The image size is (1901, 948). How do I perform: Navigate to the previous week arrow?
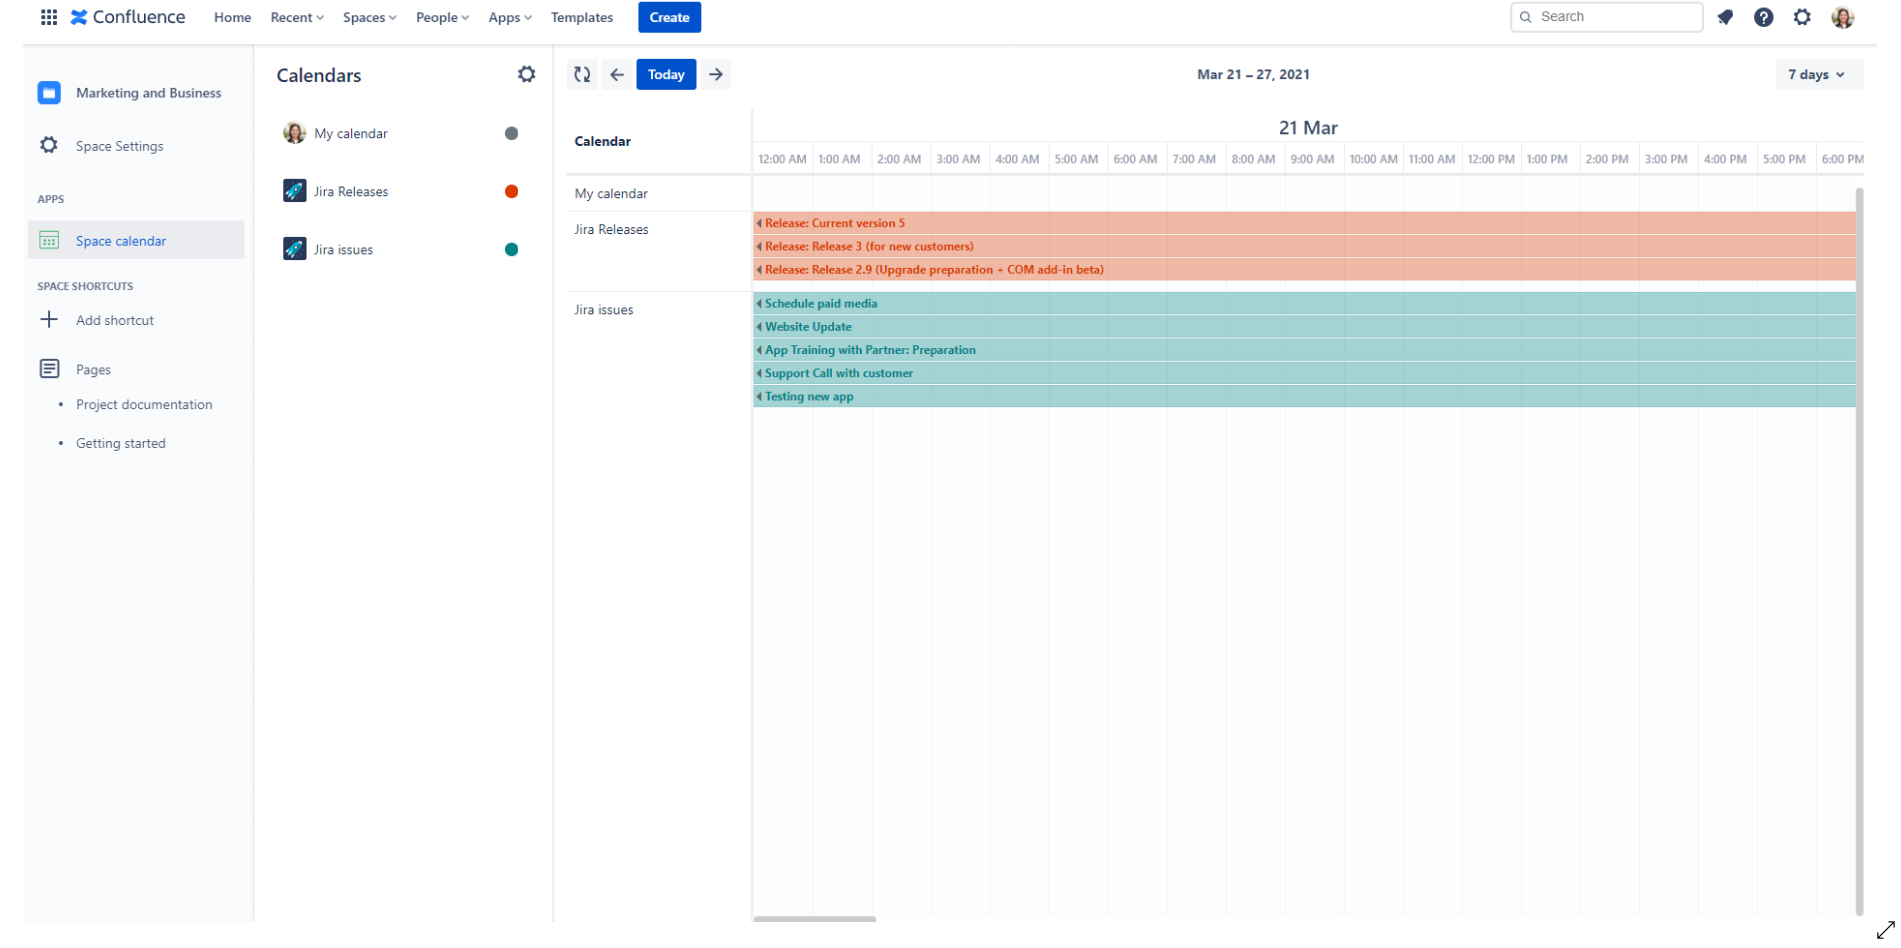coord(617,73)
